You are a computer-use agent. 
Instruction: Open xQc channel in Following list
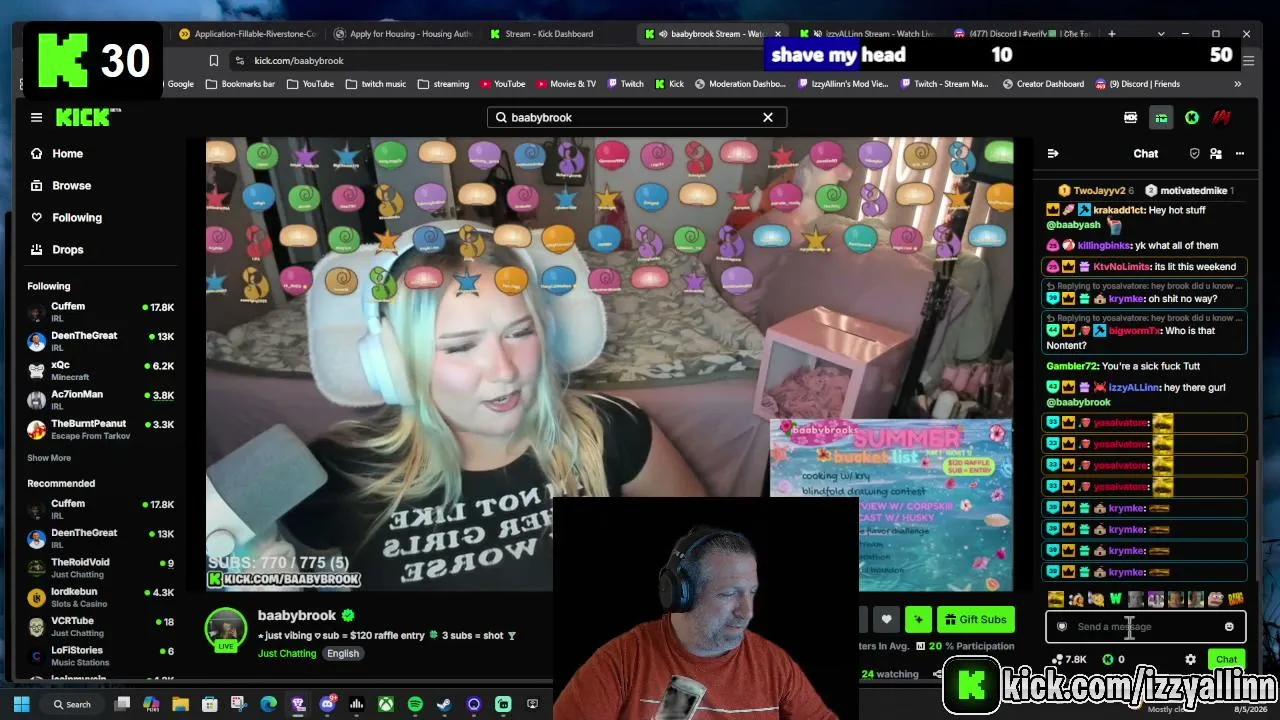coord(100,371)
